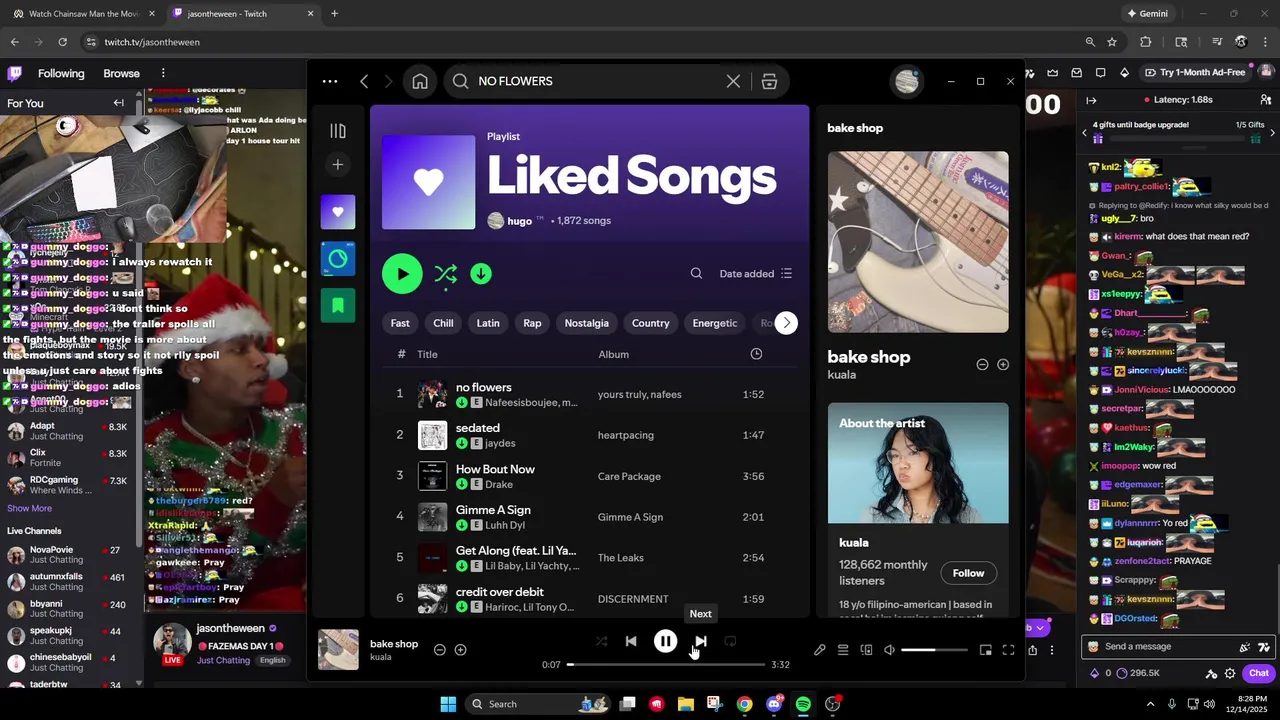
Task: Select the Energetic filter chip
Action: [715, 323]
